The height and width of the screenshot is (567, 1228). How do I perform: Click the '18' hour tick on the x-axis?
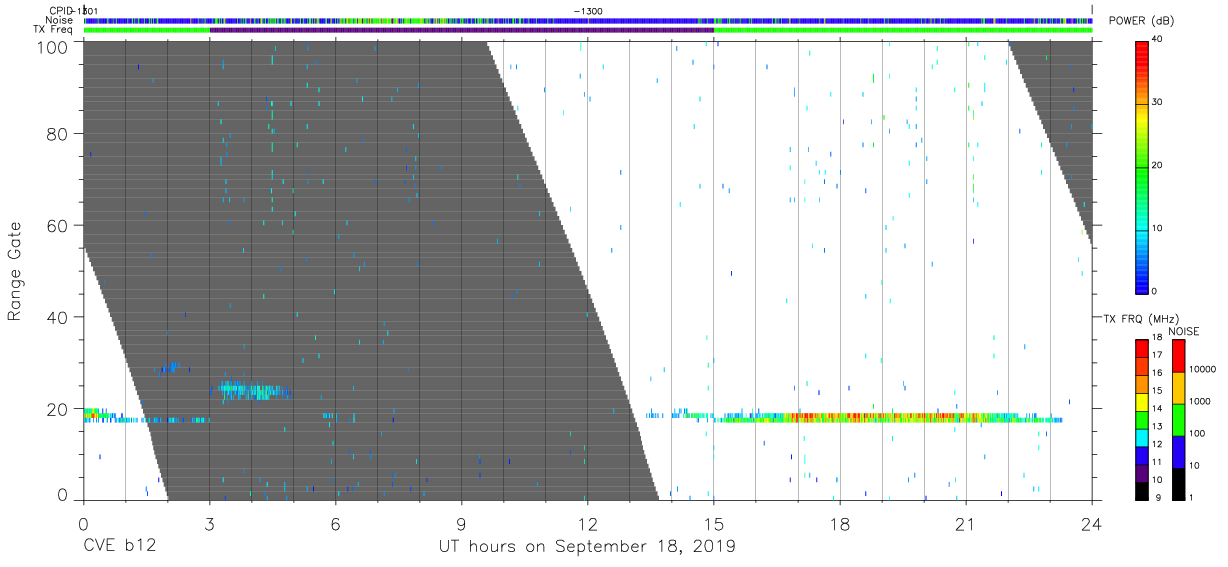(840, 524)
